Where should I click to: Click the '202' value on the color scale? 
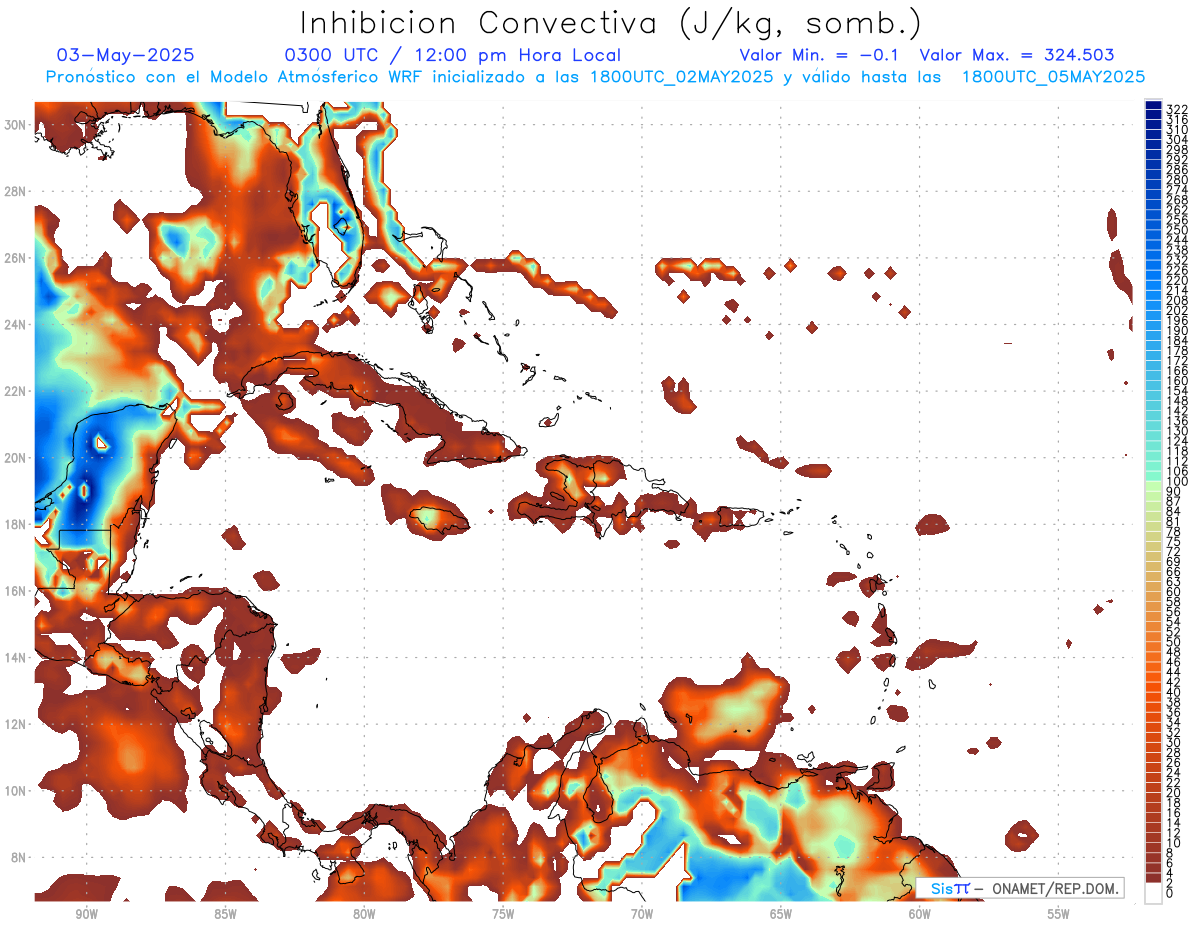1177,310
